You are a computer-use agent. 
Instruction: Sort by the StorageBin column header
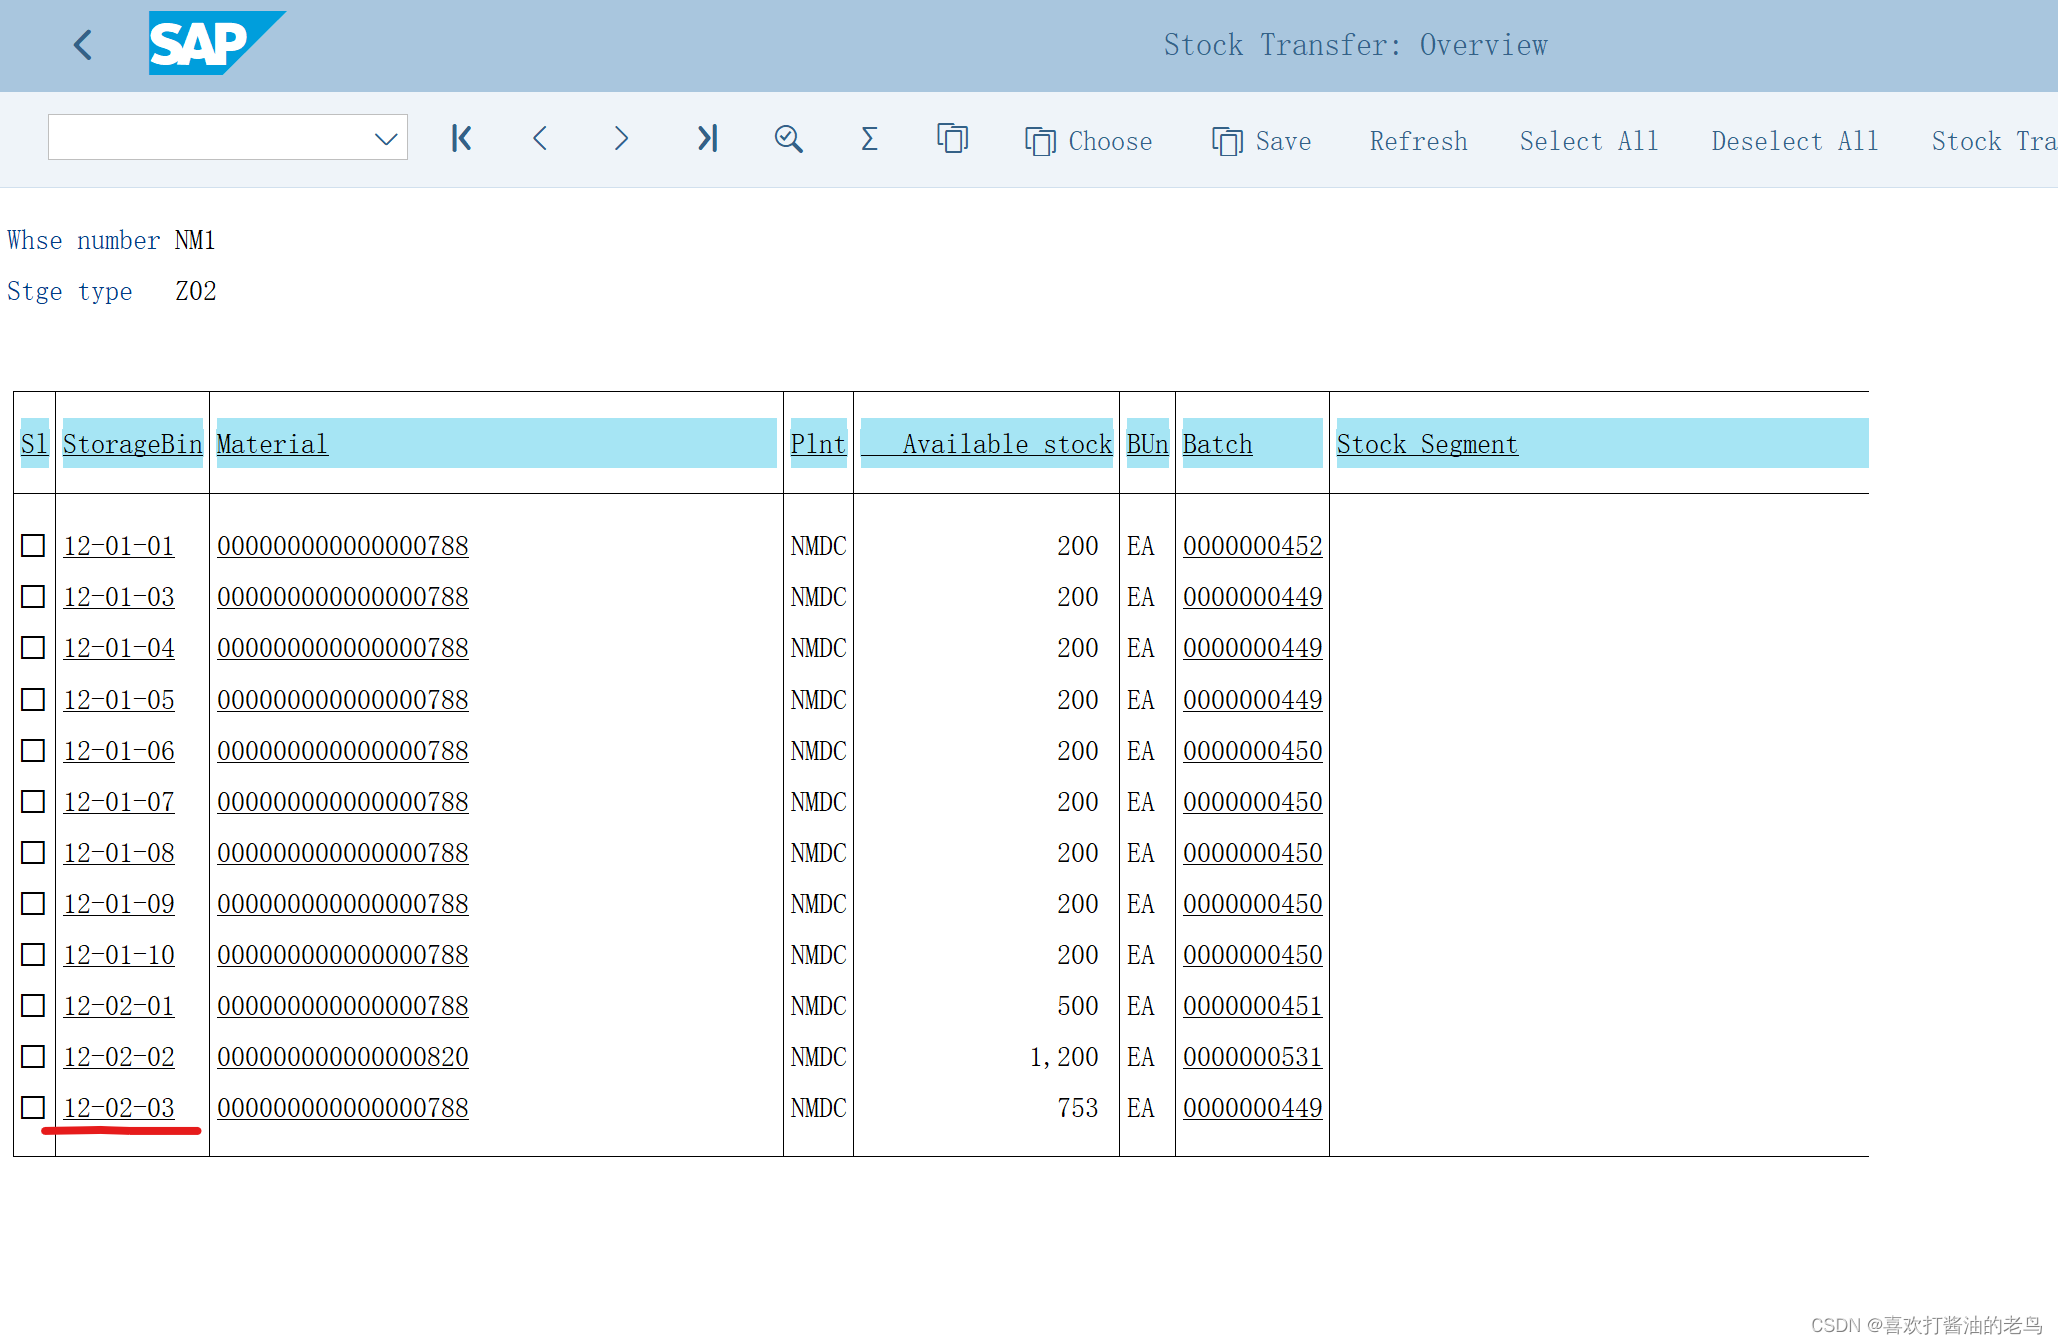tap(132, 444)
